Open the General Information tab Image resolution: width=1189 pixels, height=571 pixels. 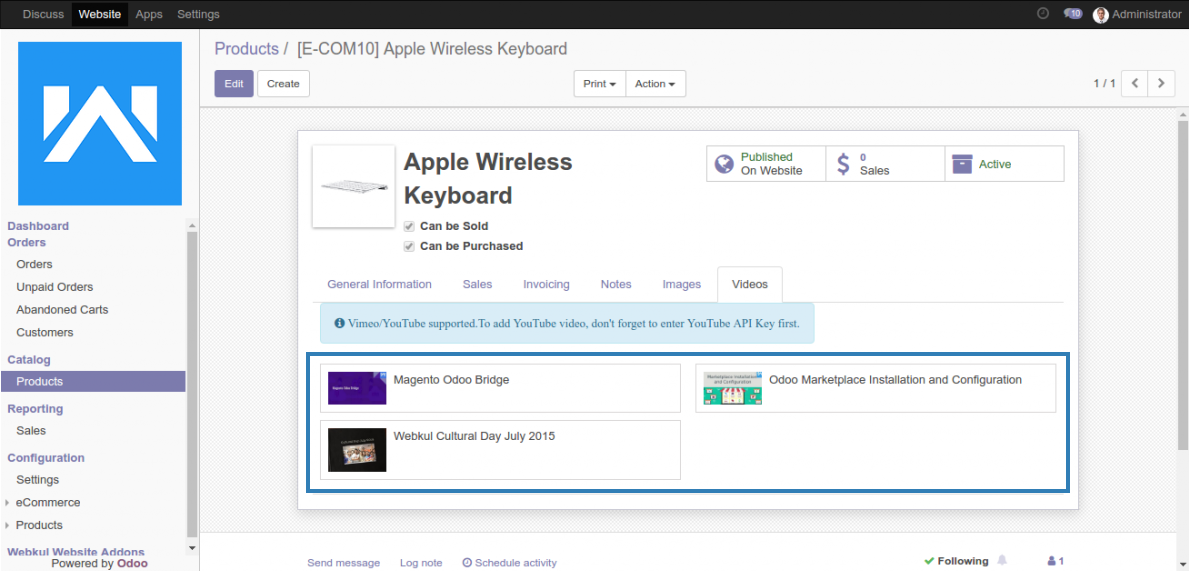[379, 285]
